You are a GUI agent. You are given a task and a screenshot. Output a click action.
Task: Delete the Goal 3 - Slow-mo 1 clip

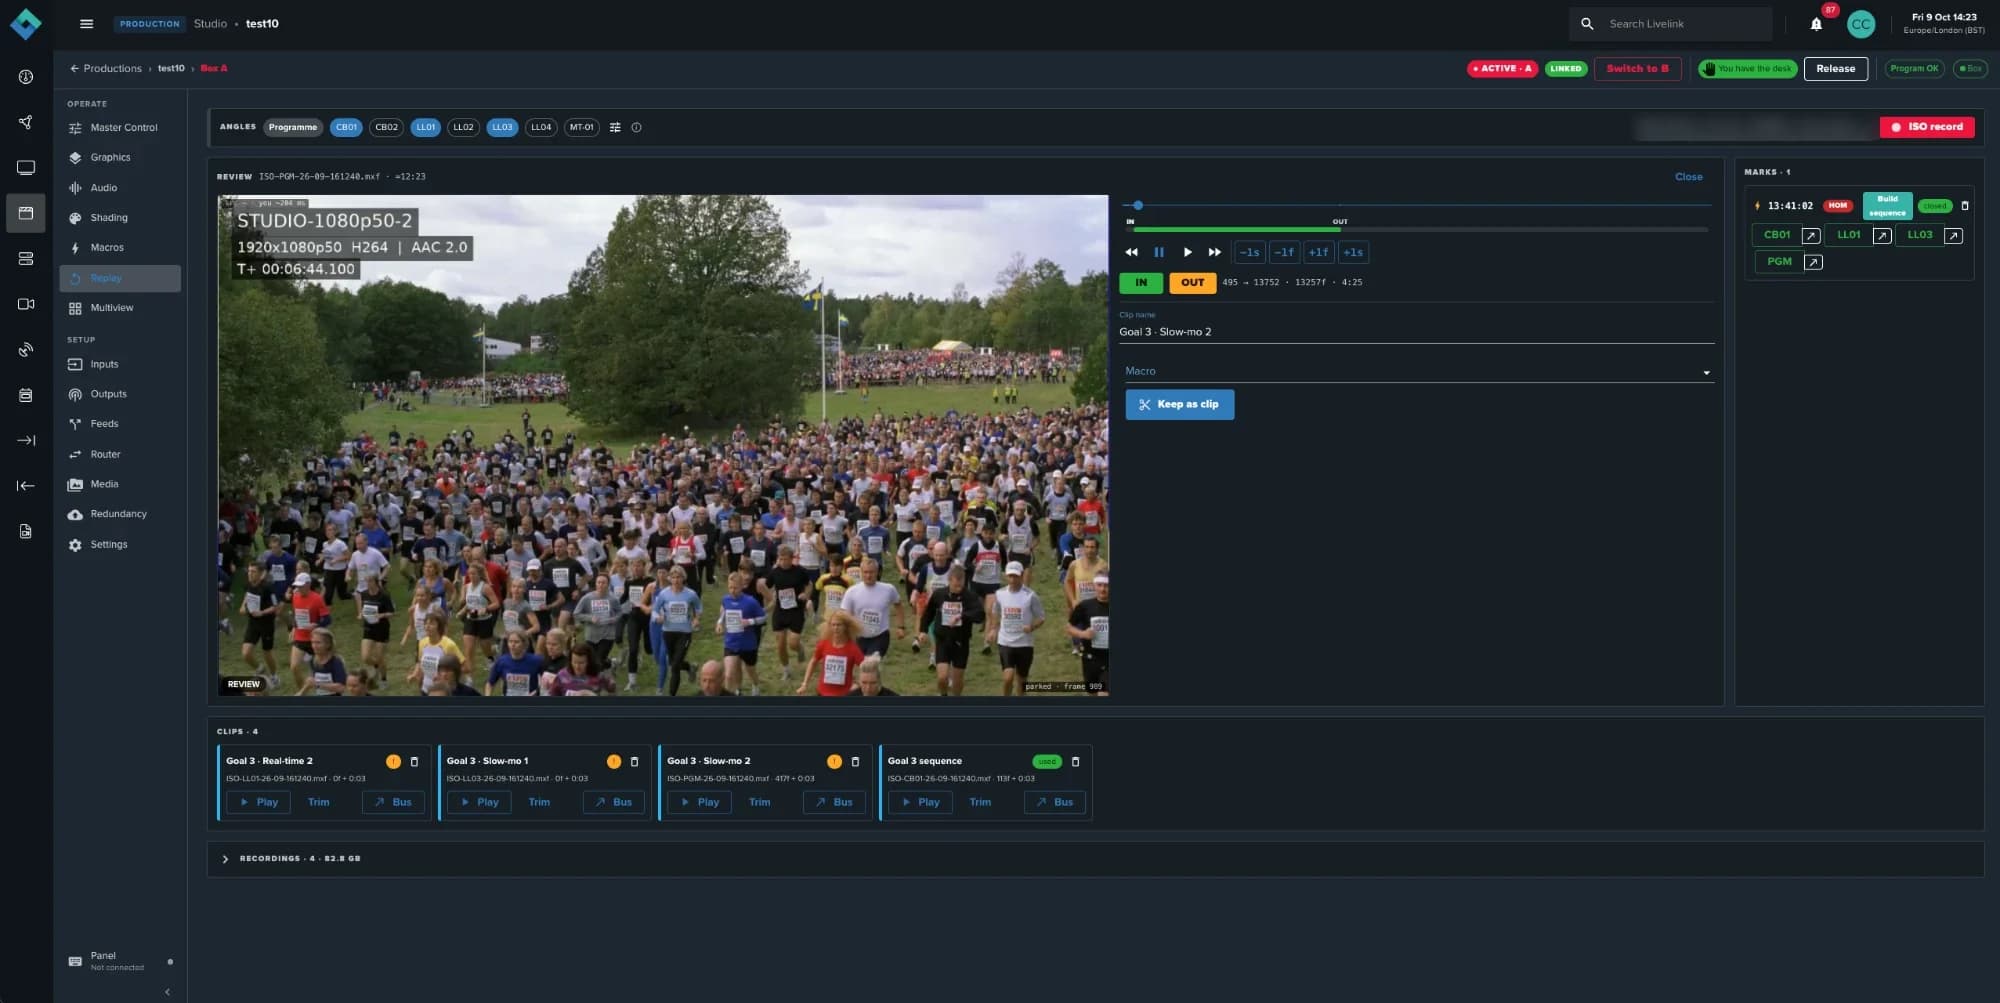pos(634,762)
